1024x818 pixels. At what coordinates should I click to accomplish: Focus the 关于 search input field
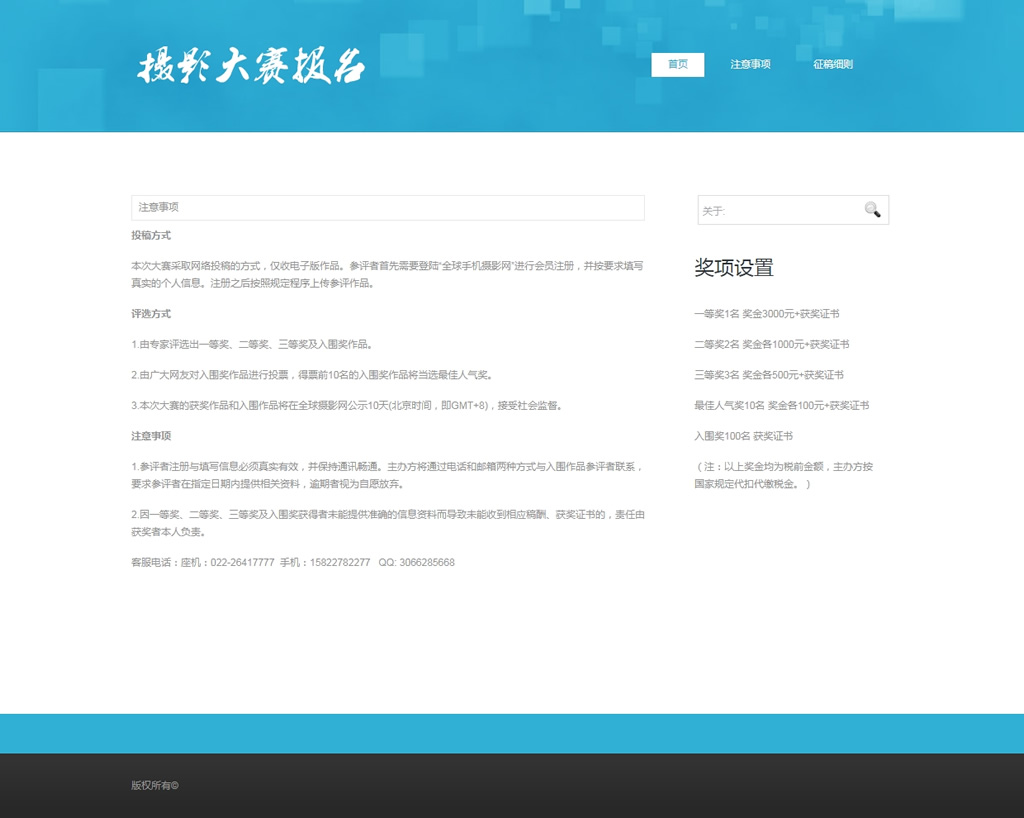778,211
